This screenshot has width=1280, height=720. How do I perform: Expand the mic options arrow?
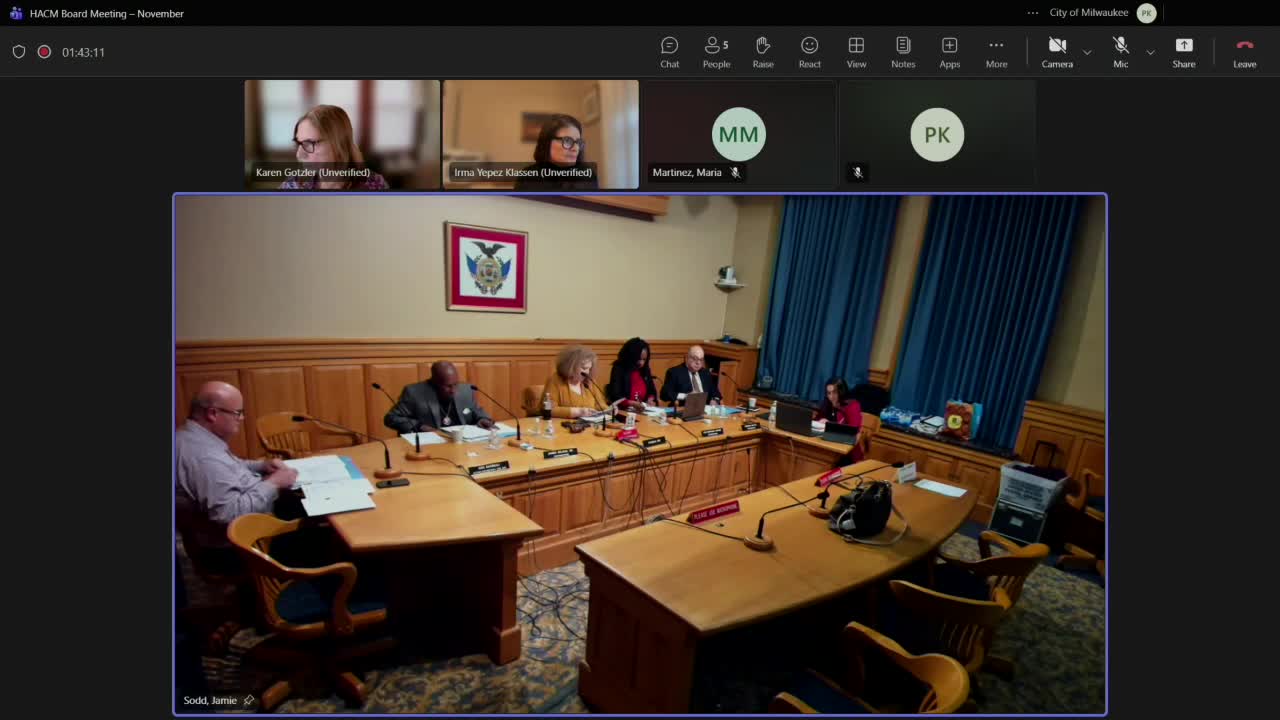coord(1150,52)
